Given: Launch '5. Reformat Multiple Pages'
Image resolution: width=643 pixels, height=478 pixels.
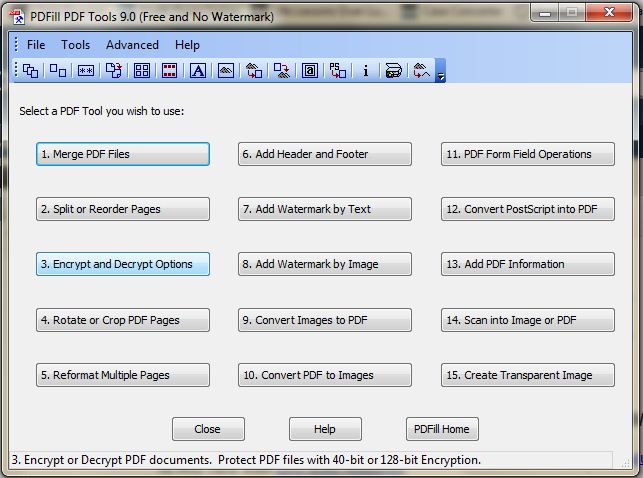Looking at the screenshot, I should coord(123,375).
